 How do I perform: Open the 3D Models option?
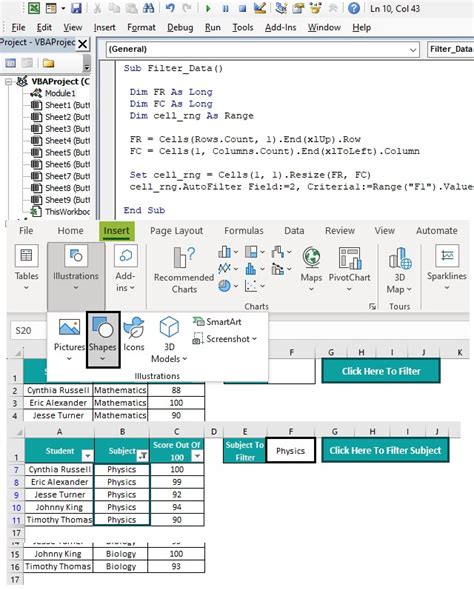(169, 339)
